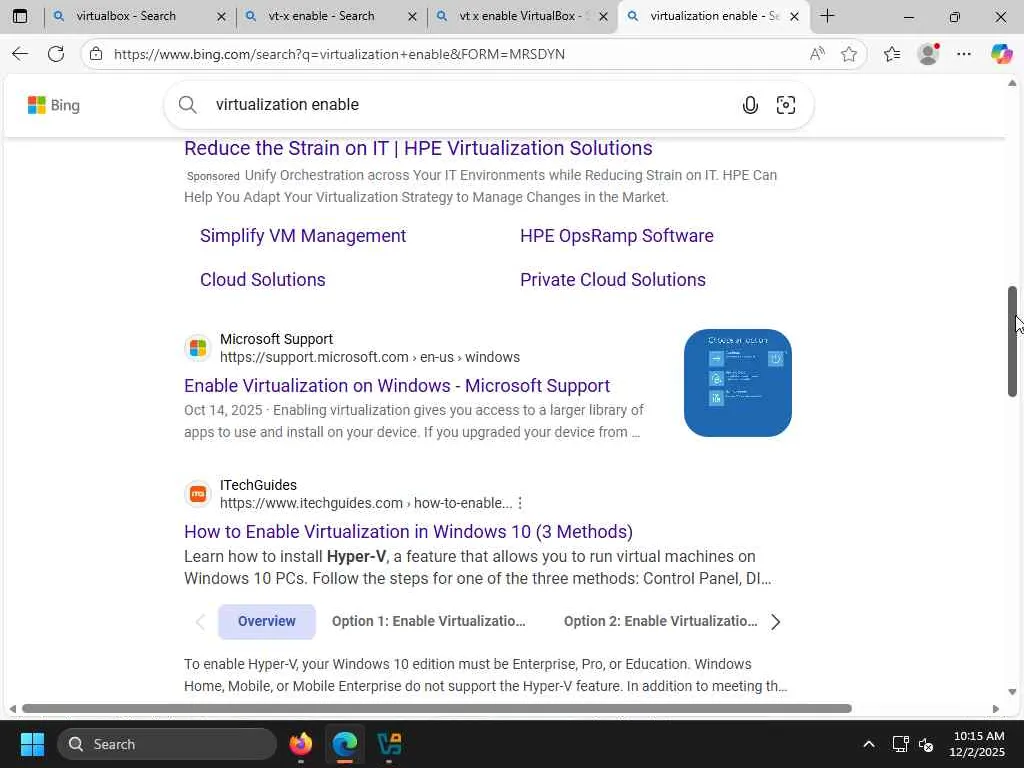The image size is (1024, 768).
Task: Open Enable Virtualization on Windows result
Action: tap(397, 385)
